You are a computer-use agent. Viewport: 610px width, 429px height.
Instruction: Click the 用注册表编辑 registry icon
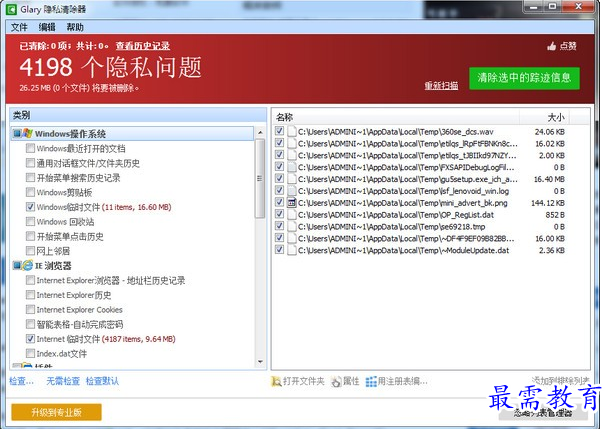coord(371,382)
